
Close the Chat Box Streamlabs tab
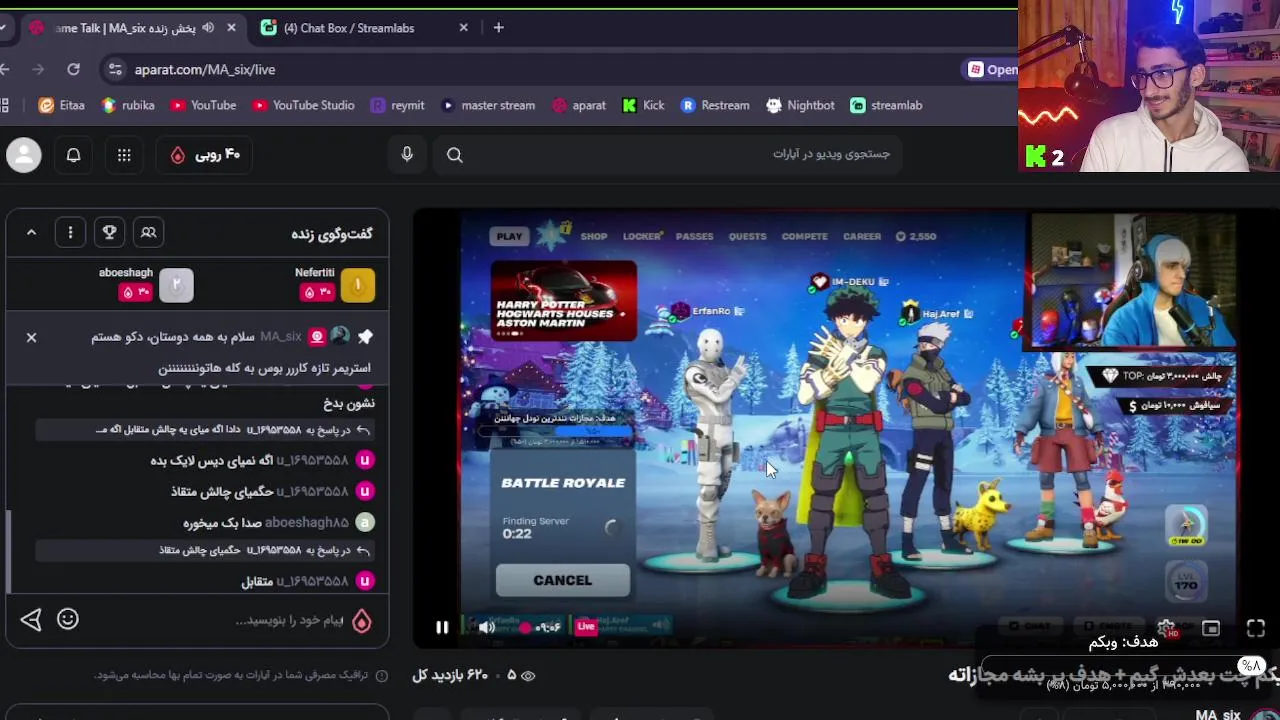coord(463,28)
